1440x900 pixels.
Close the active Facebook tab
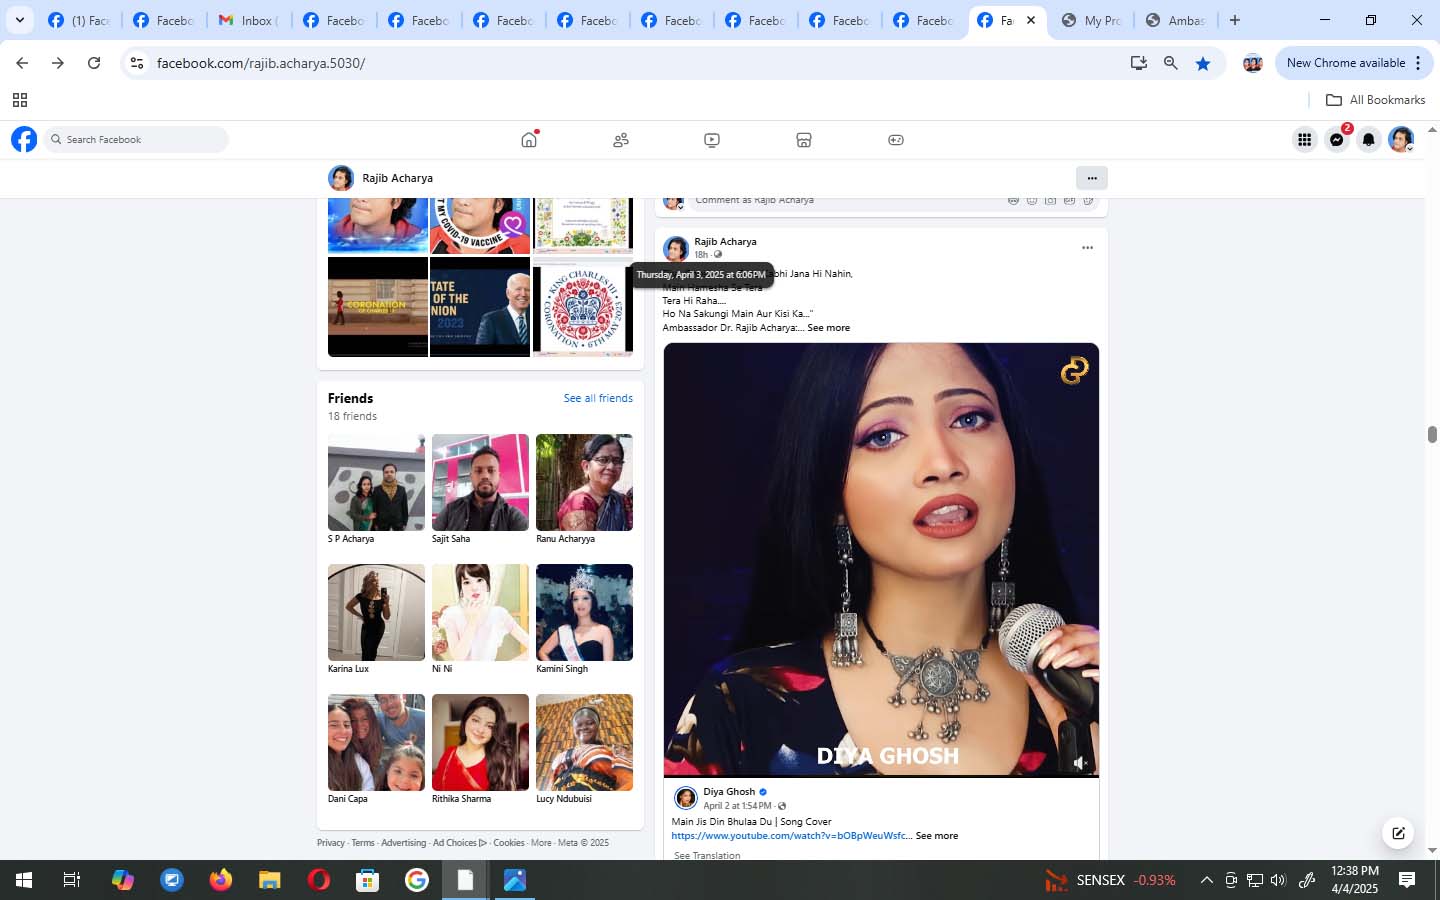coord(1031,20)
